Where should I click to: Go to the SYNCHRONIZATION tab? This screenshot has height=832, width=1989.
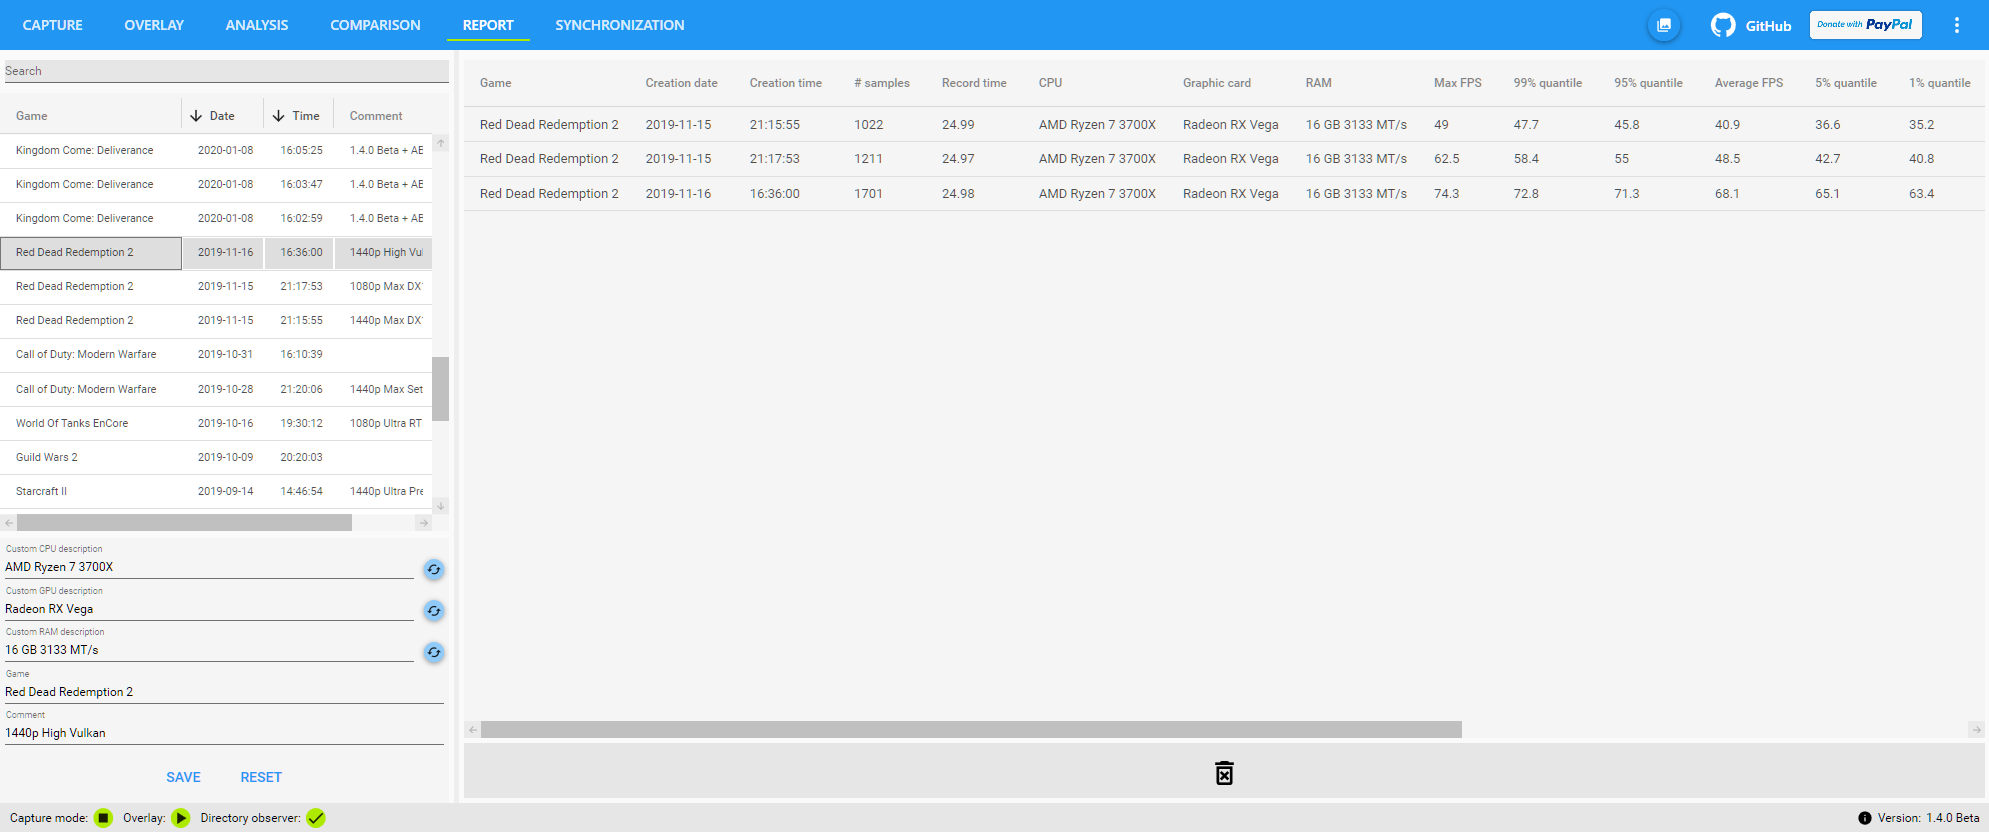point(620,25)
